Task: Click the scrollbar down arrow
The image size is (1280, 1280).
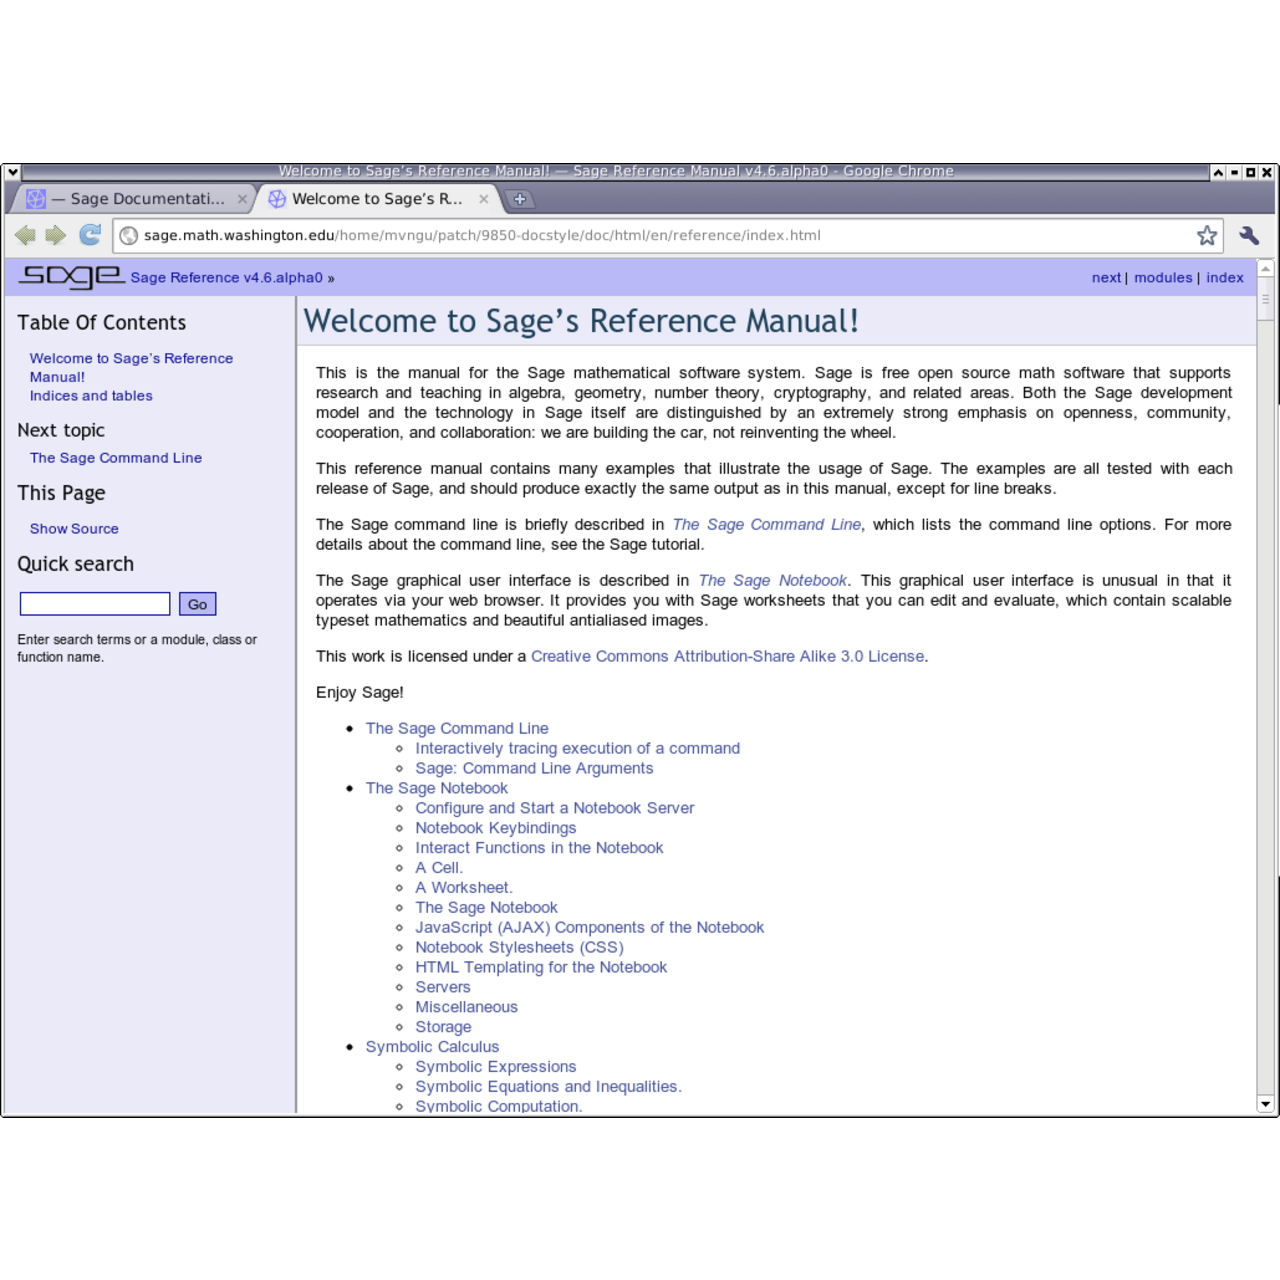Action: click(1264, 1104)
